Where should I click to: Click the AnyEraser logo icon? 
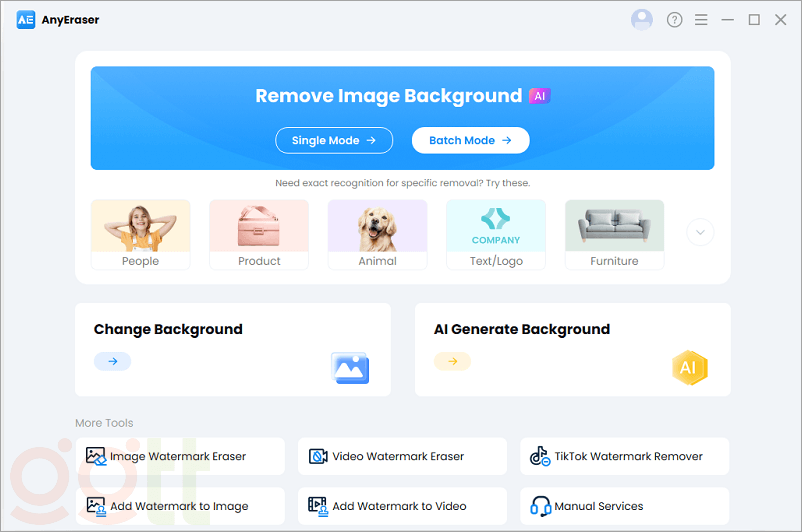click(26, 20)
